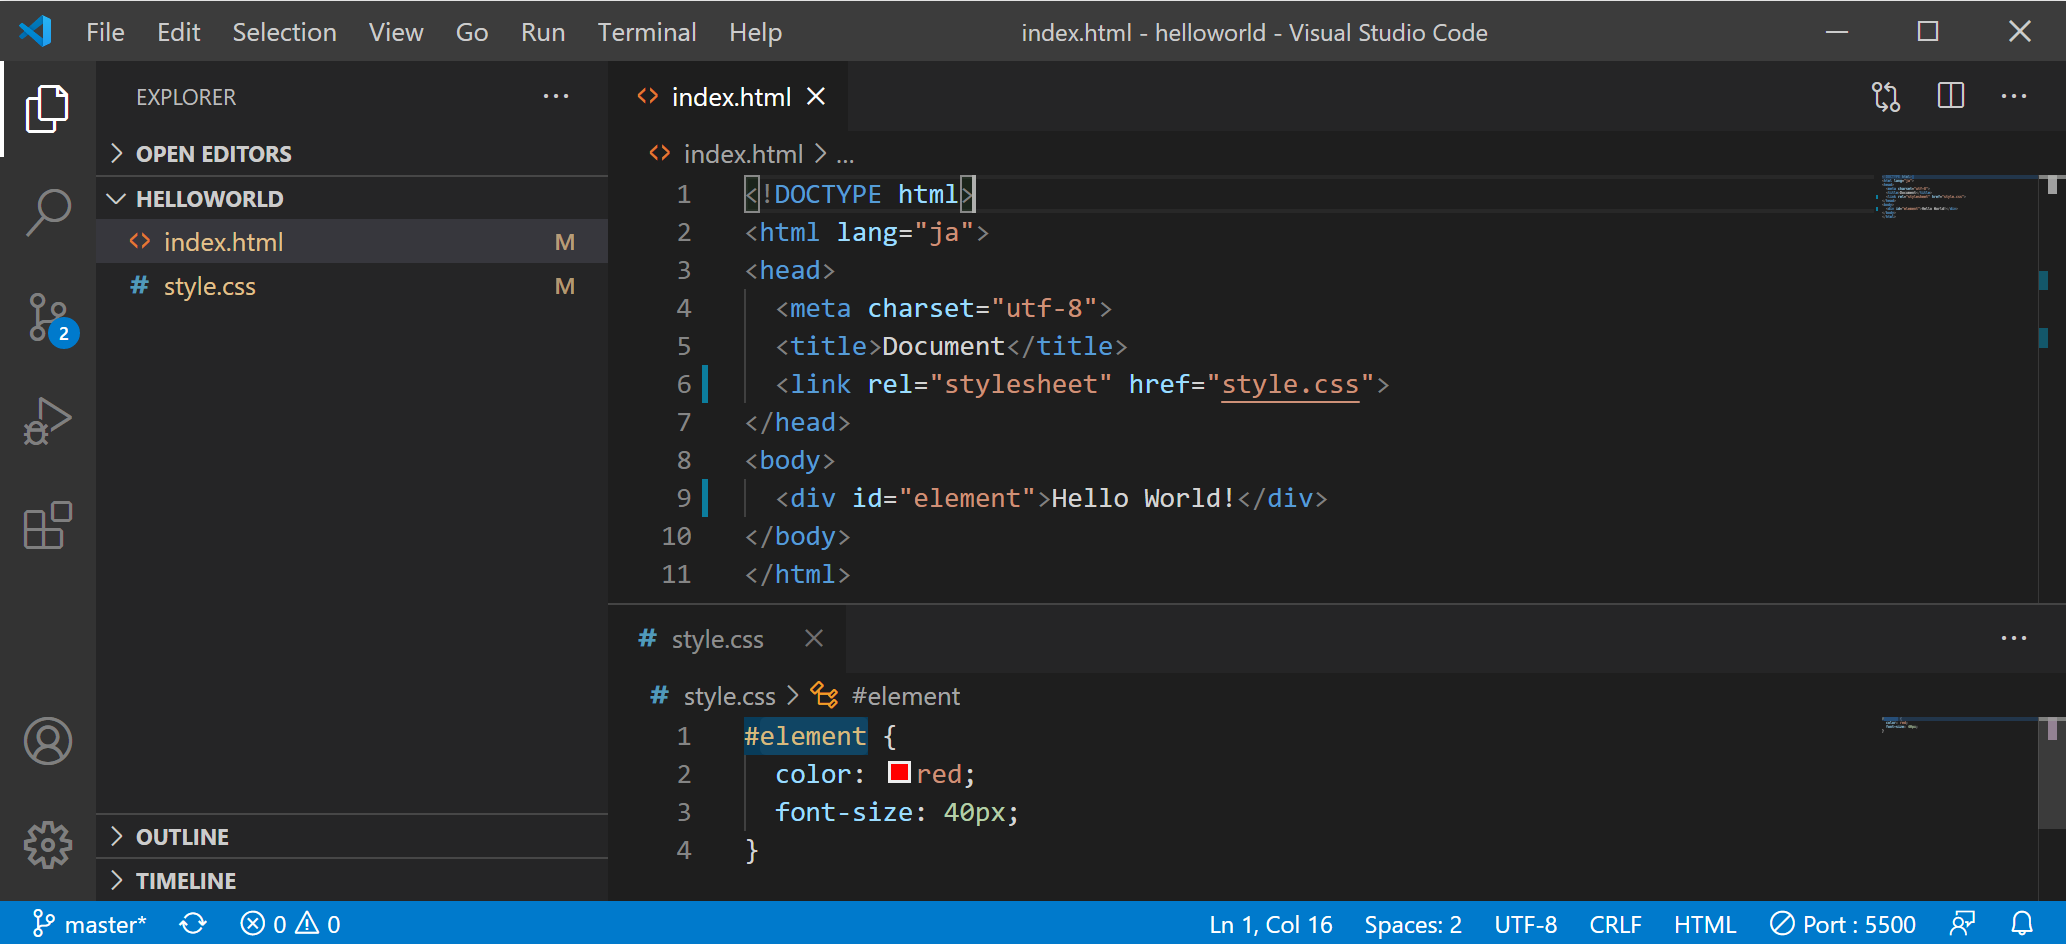
Task: Select the Search icon in Activity Bar
Action: (x=47, y=212)
